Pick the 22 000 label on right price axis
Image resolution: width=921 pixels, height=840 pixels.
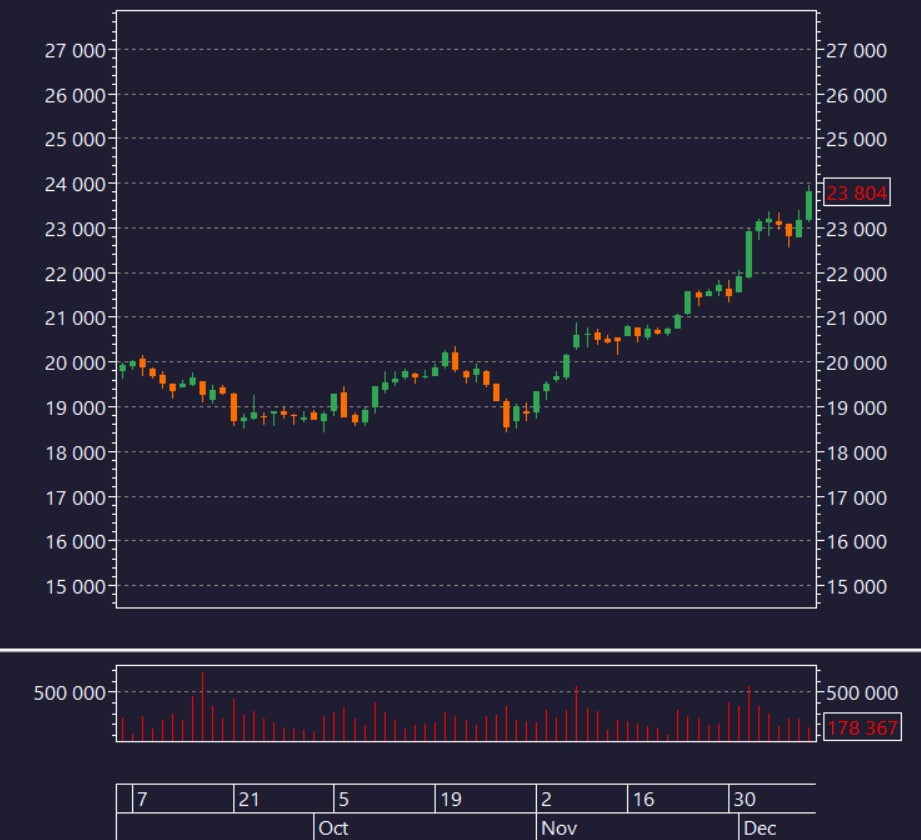(856, 274)
